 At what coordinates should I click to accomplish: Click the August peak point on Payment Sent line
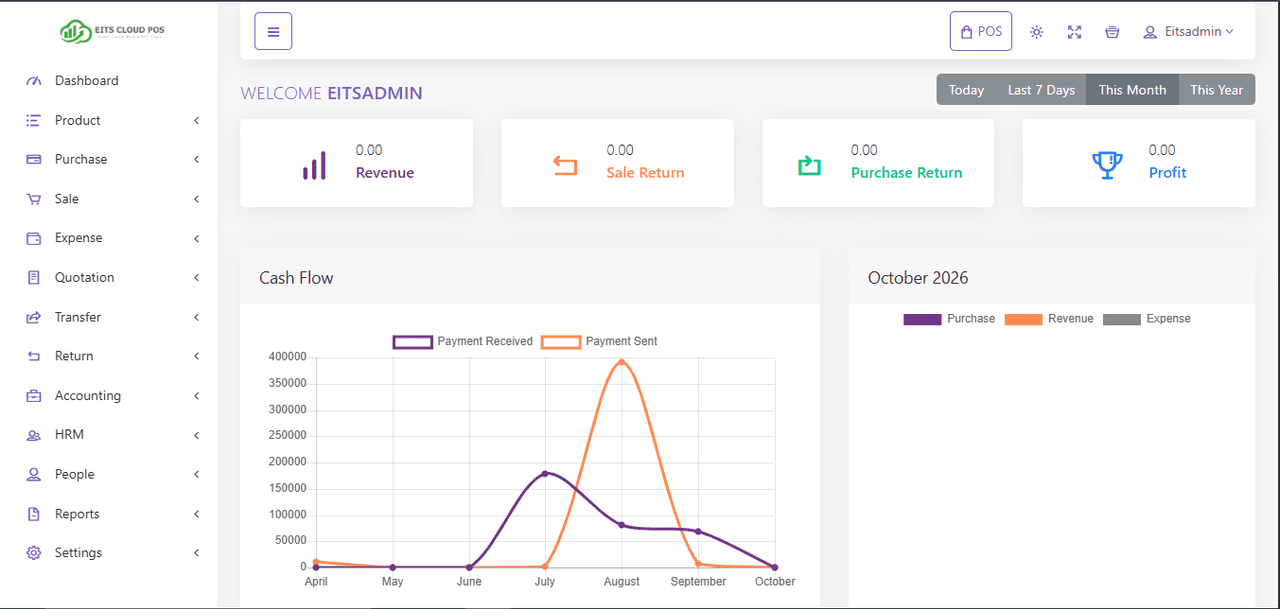tap(622, 362)
